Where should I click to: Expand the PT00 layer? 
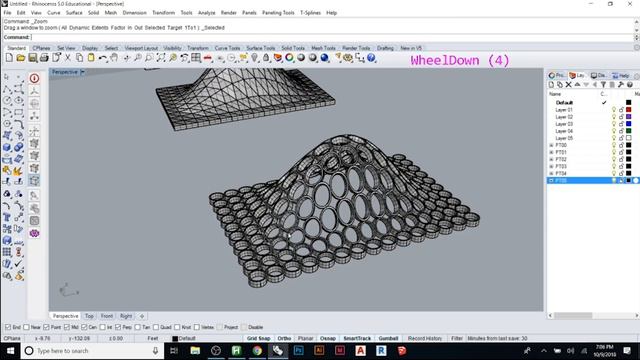551,145
